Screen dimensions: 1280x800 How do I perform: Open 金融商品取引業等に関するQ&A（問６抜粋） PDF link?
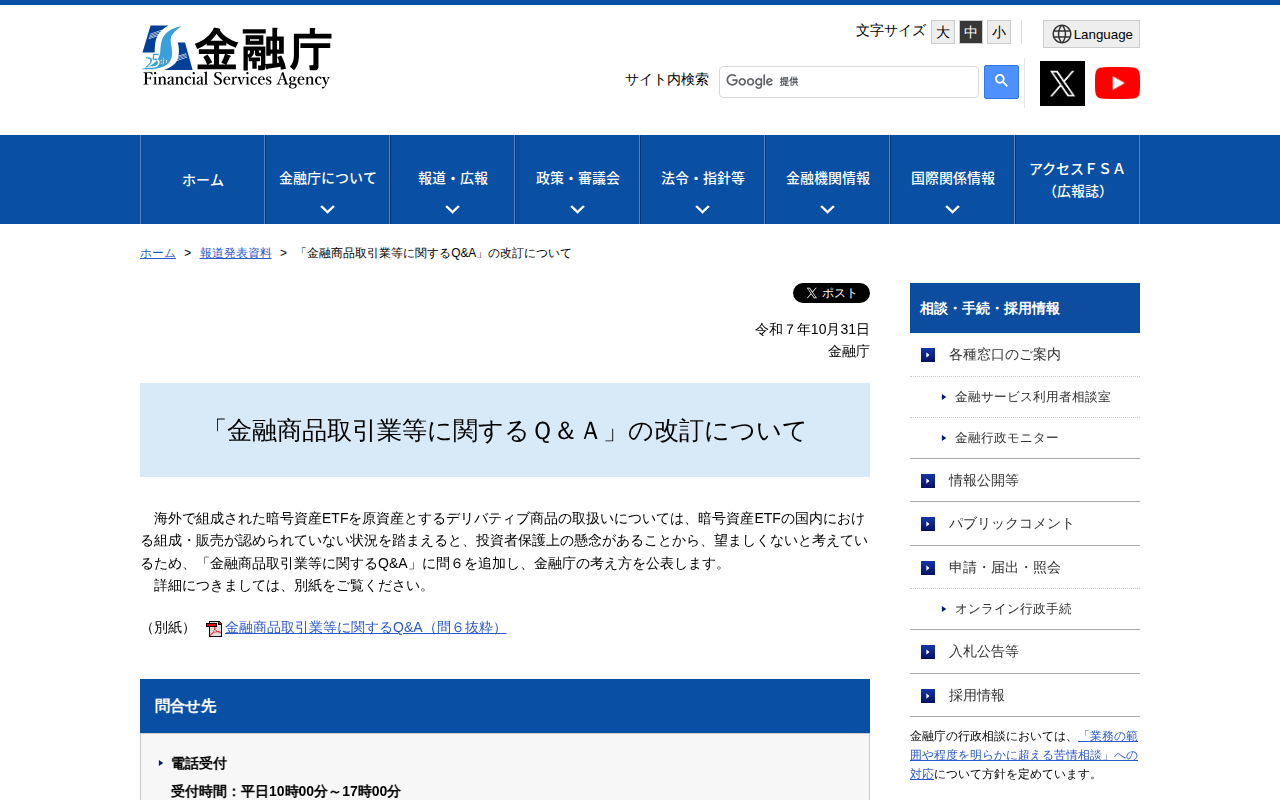[365, 627]
